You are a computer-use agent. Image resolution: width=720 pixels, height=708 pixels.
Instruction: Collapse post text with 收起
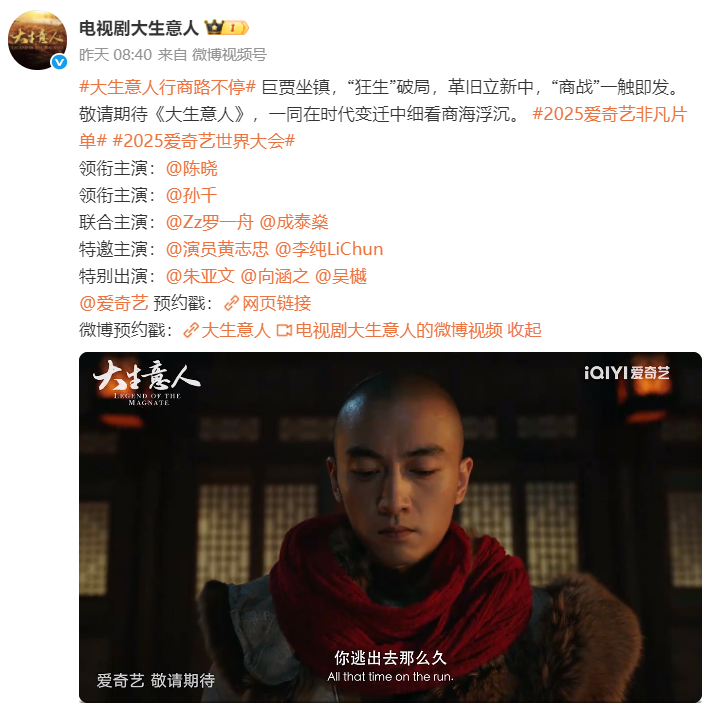point(524,330)
